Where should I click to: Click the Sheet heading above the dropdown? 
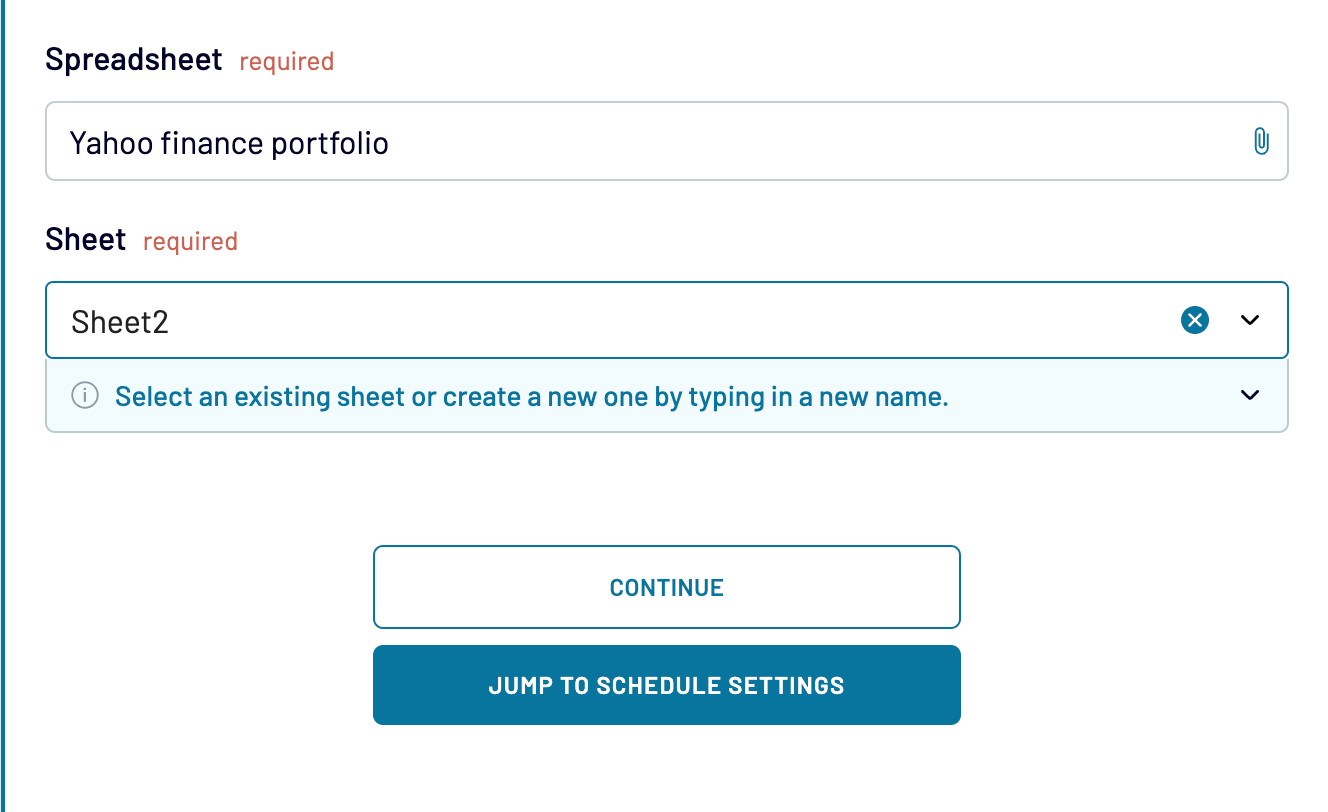pyautogui.click(x=84, y=239)
